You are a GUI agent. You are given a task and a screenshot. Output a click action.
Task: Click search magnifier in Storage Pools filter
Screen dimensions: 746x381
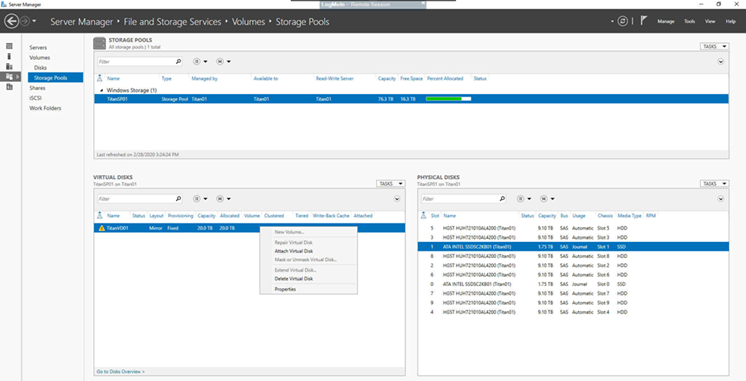178,61
